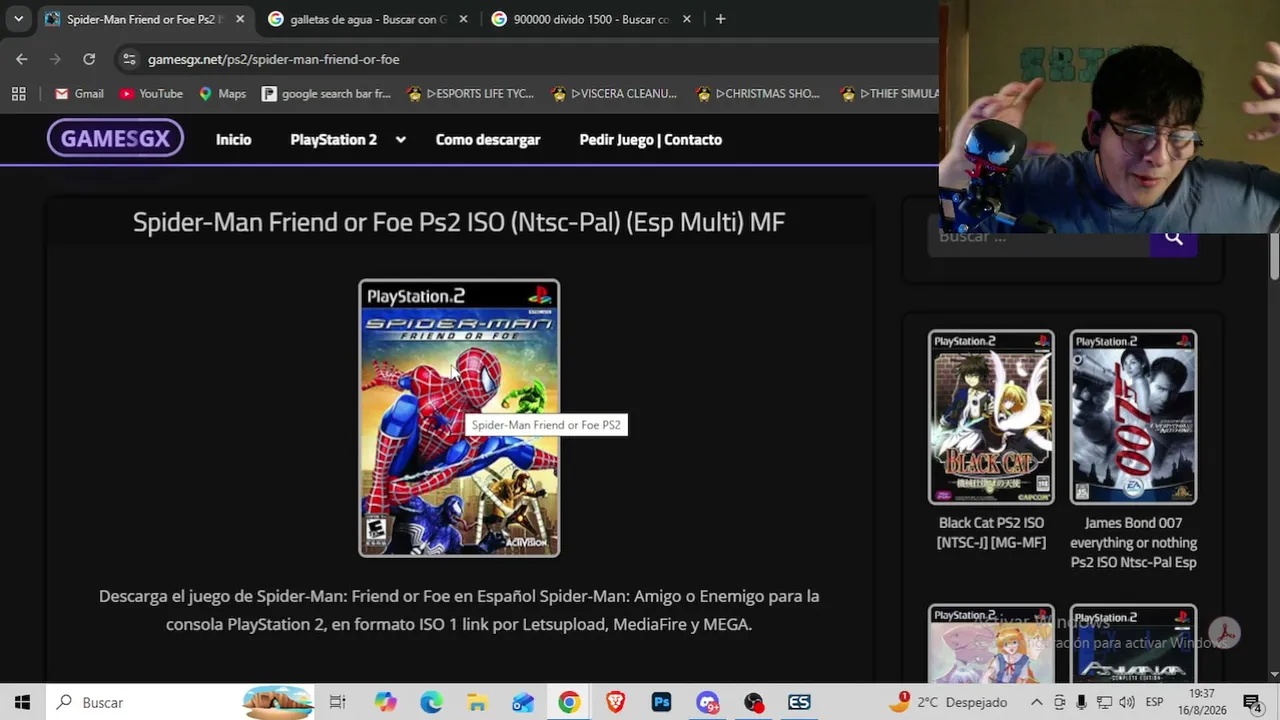Open the Black Cat PS2 cover thumbnail
The image size is (1280, 720).
tap(991, 417)
